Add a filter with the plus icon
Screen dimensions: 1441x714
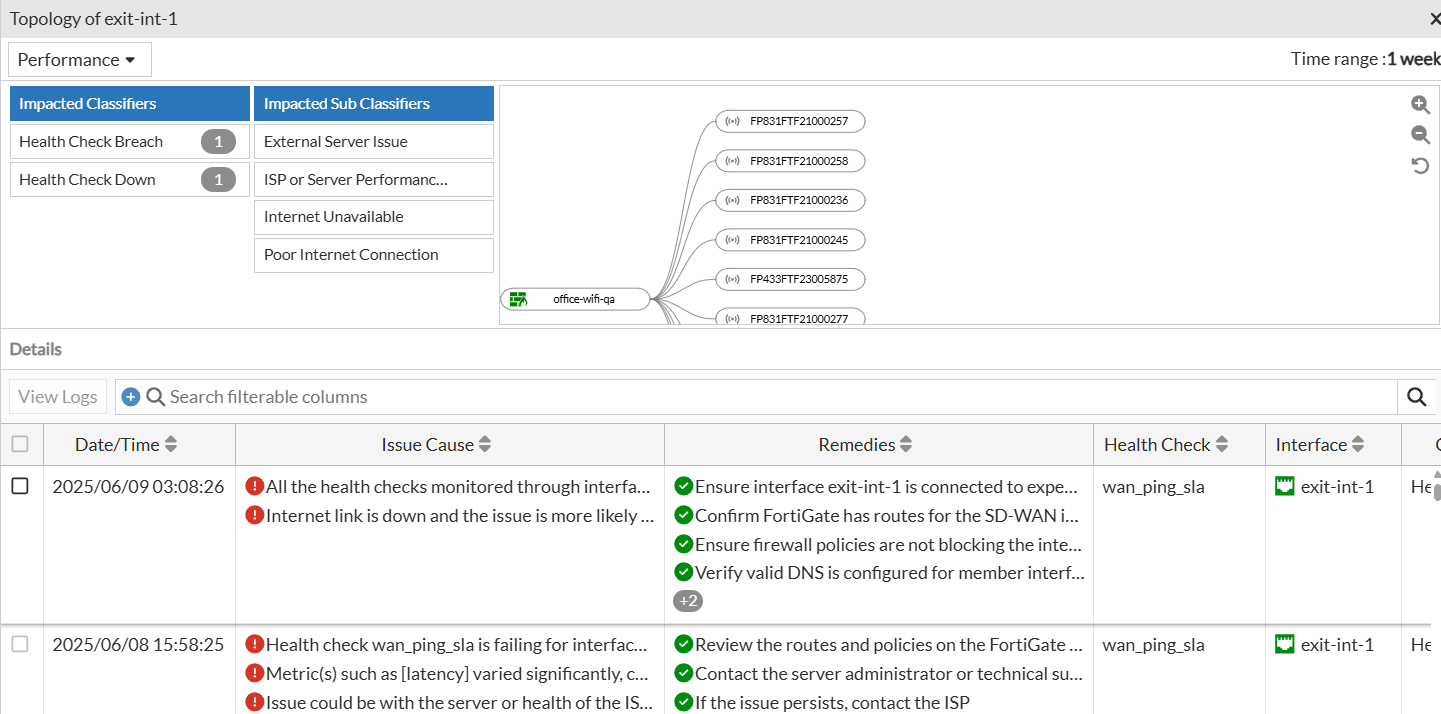(131, 397)
